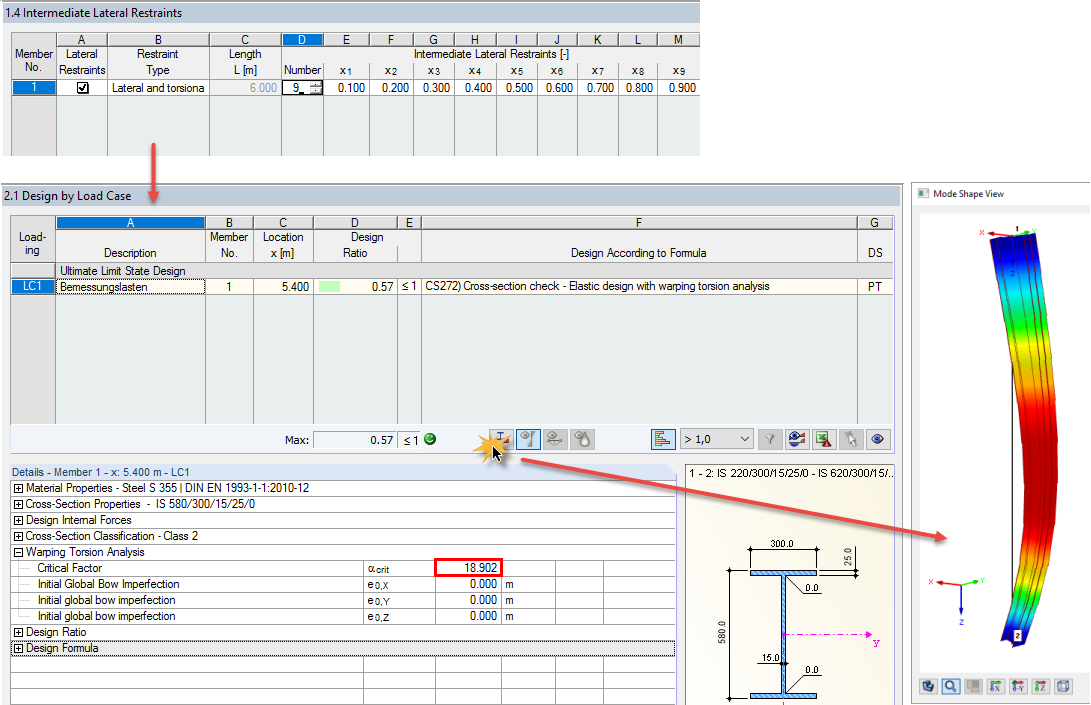This screenshot has width=1091, height=705.
Task: Toggle the design ratio color bars button
Action: coord(663,439)
